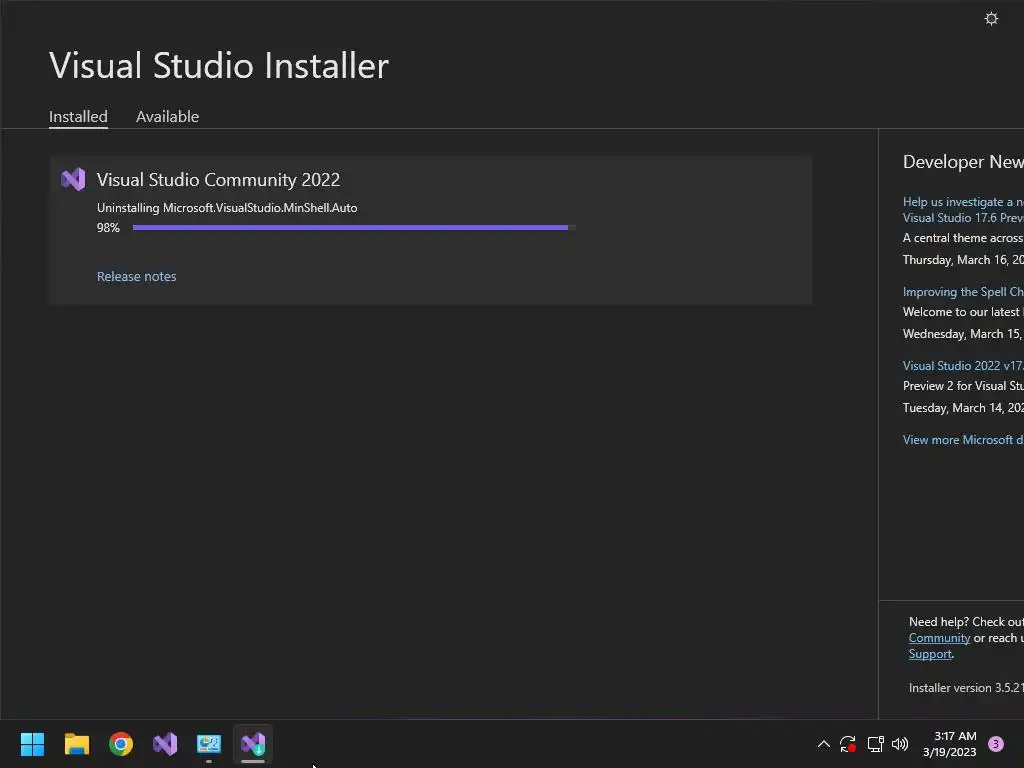1024x768 pixels.
Task: Open the Community help link
Action: (x=939, y=638)
